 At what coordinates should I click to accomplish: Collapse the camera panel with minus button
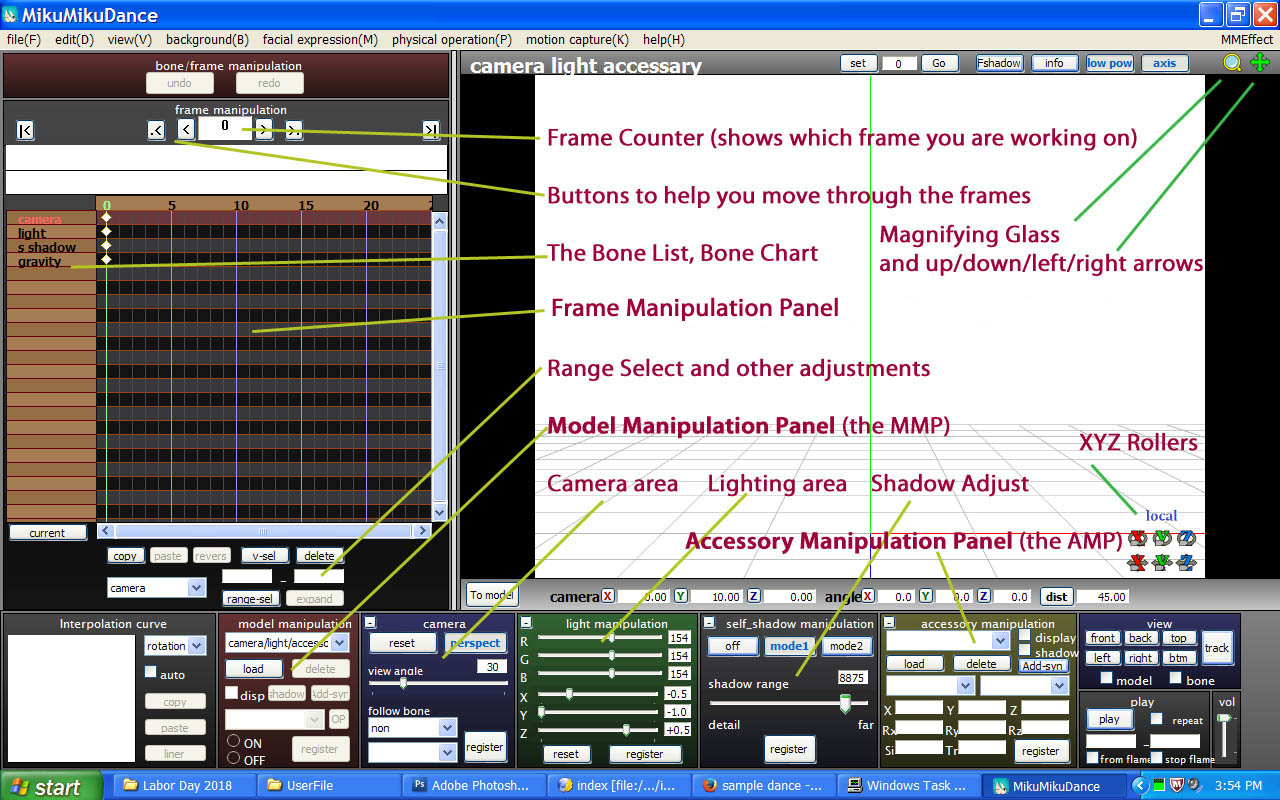pyautogui.click(x=372, y=623)
